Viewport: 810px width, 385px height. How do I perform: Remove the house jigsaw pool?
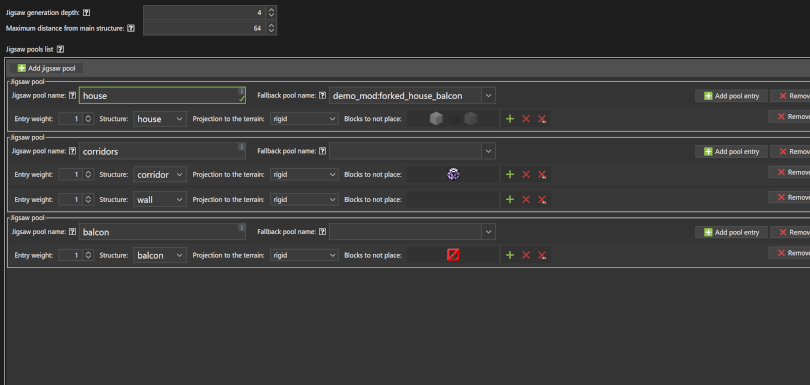(790, 96)
